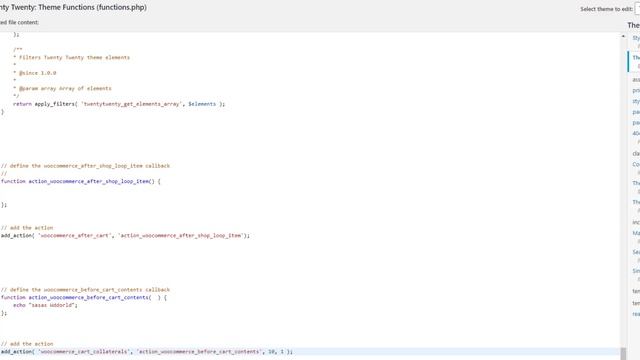Open the readme.txt file link
Screen dimensions: 640x360
[636, 314]
